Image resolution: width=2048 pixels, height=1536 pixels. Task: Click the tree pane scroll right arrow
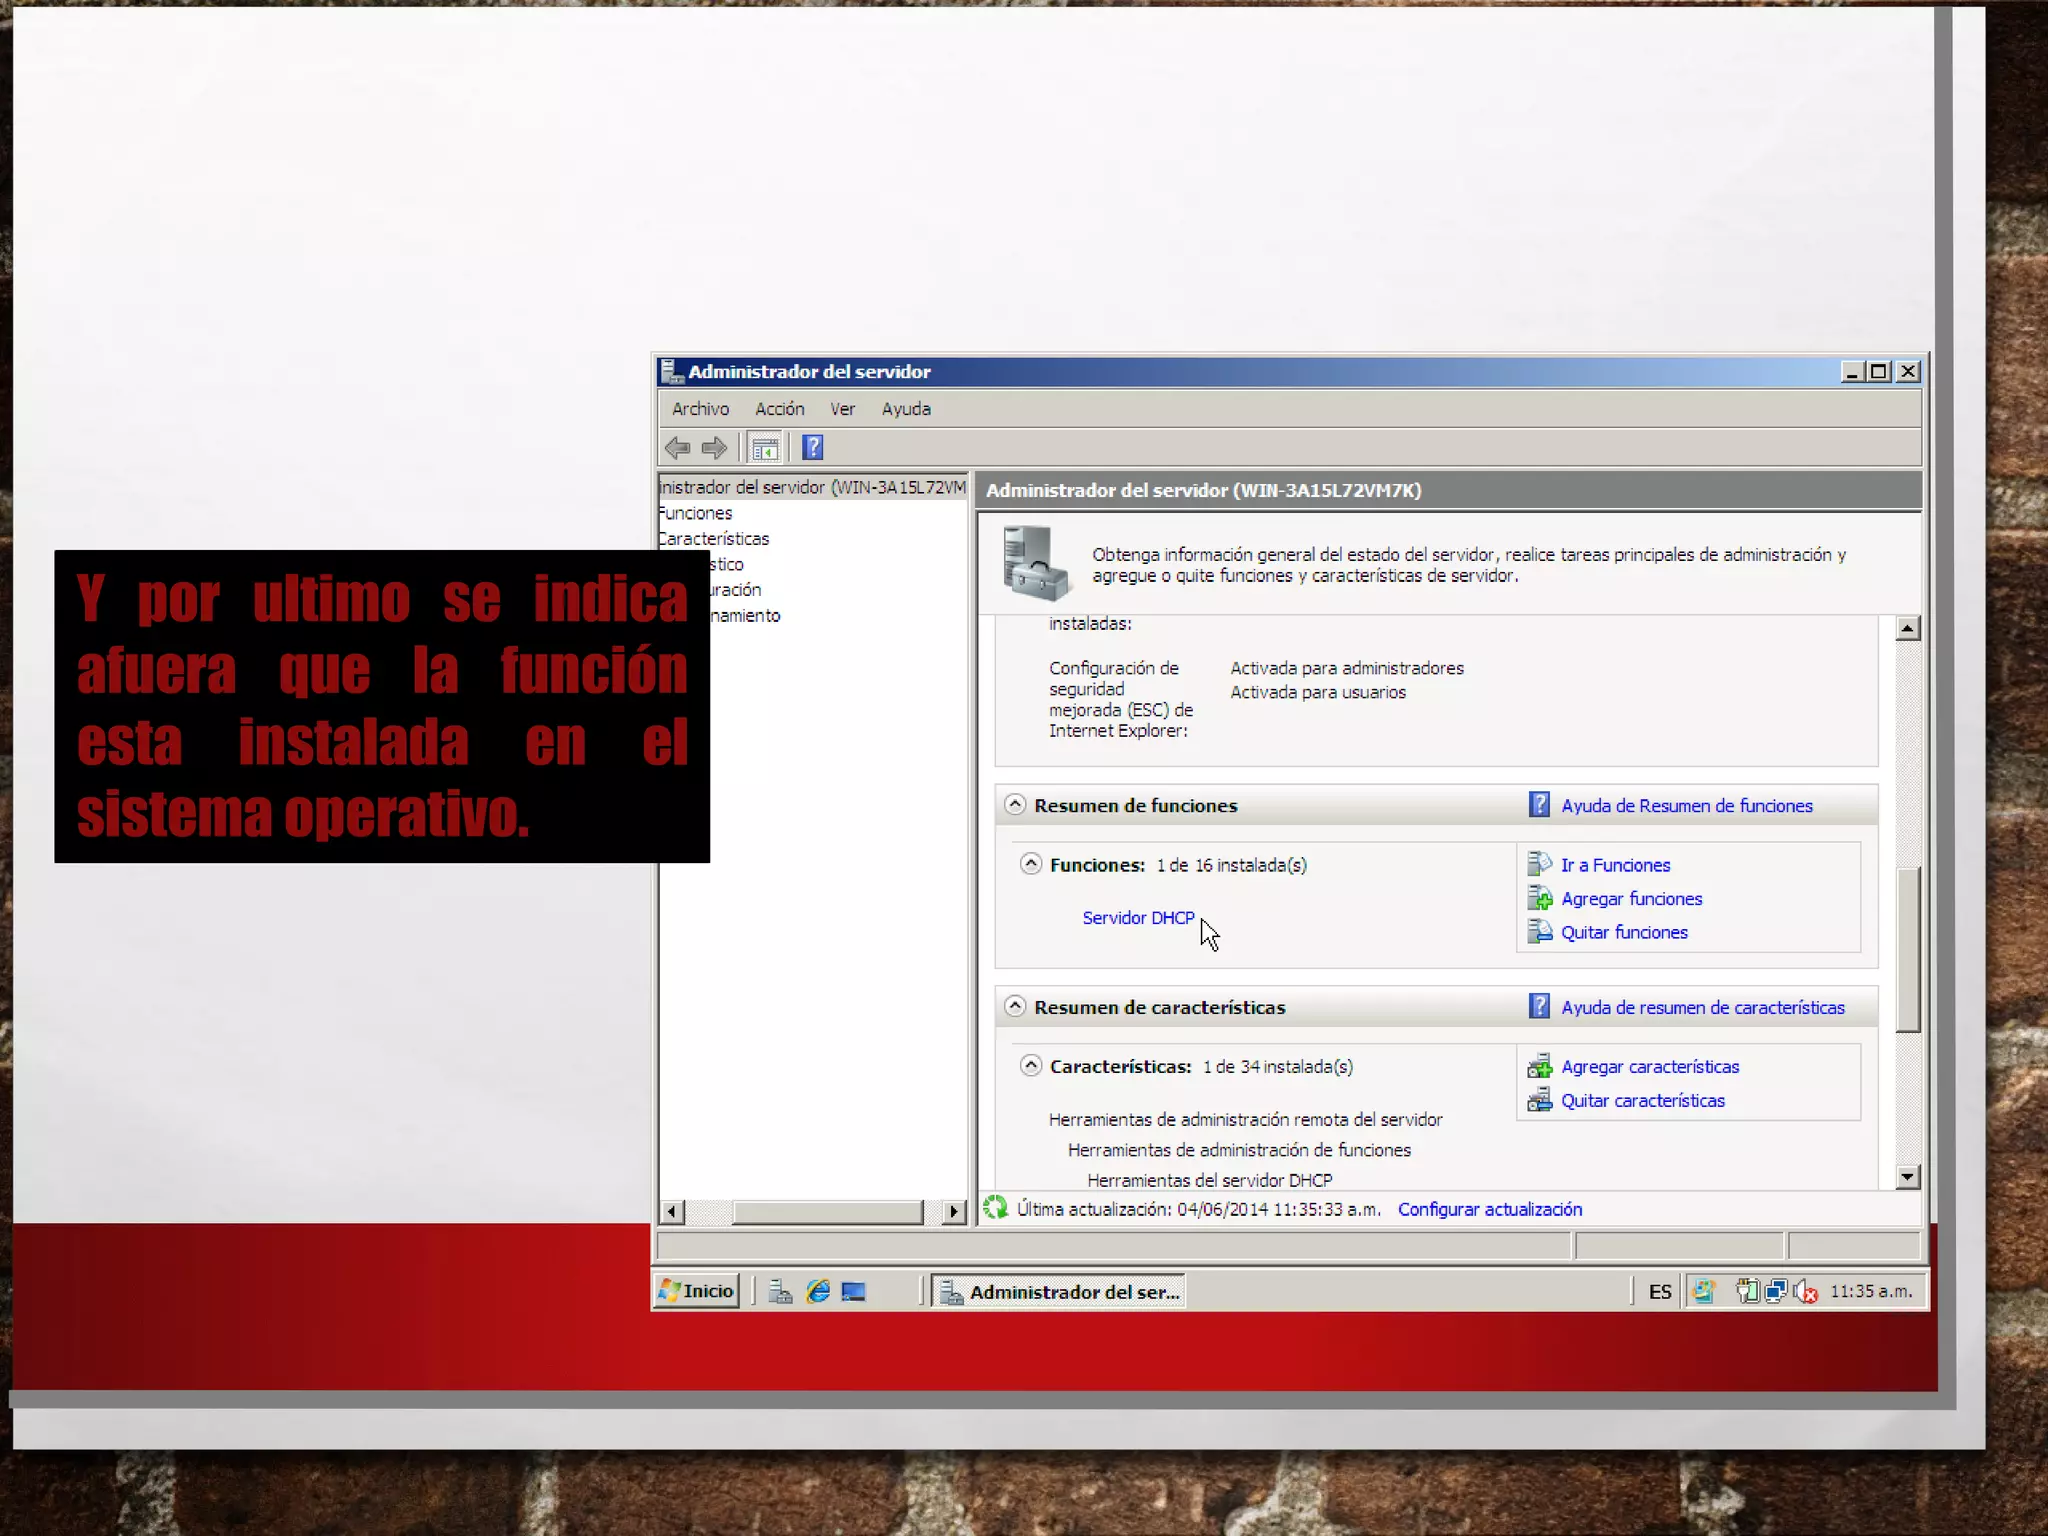(954, 1212)
